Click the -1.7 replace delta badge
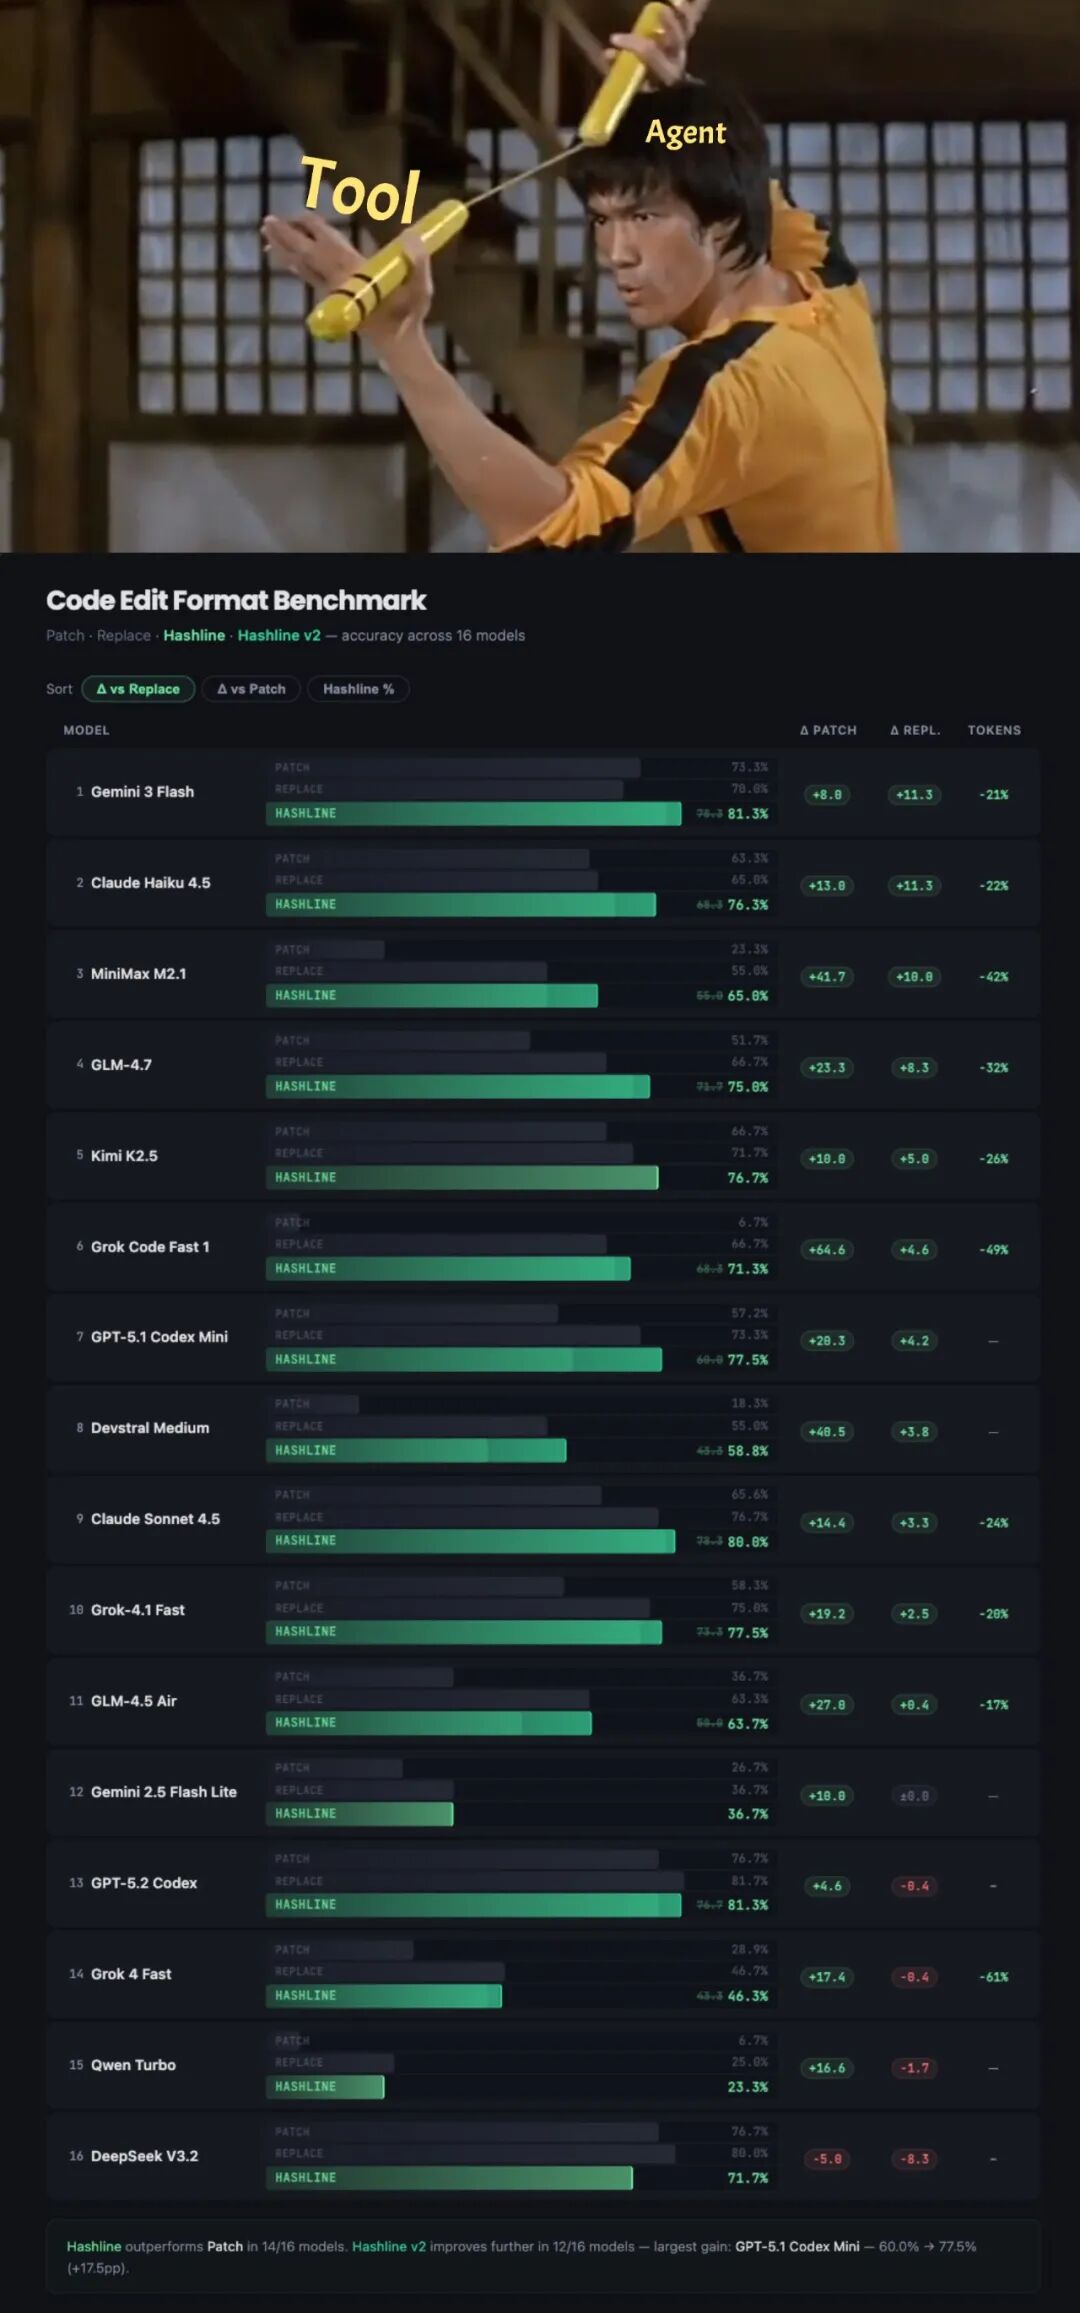Image resolution: width=1080 pixels, height=2313 pixels. click(915, 2068)
